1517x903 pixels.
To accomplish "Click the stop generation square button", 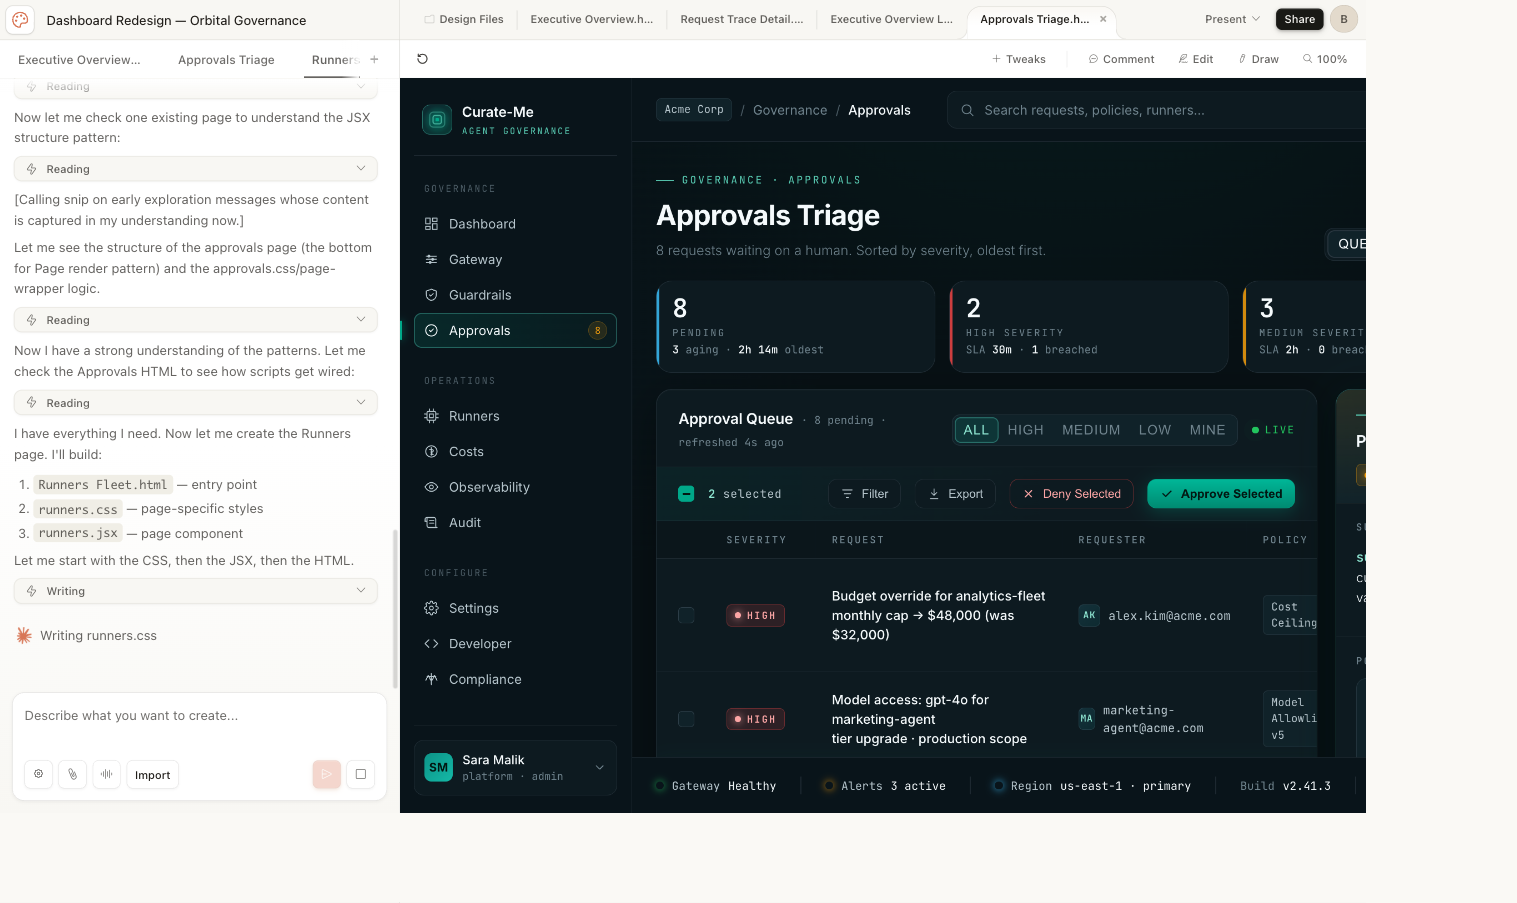I will [x=360, y=774].
